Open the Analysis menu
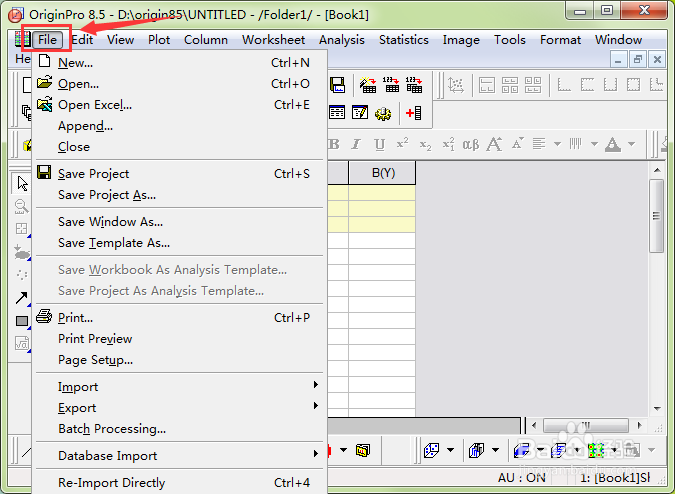This screenshot has height=494, width=675. (342, 40)
